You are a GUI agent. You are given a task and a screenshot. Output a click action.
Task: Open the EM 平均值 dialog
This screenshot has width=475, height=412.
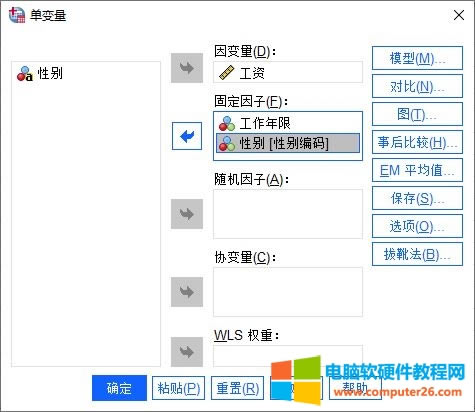coord(417,170)
